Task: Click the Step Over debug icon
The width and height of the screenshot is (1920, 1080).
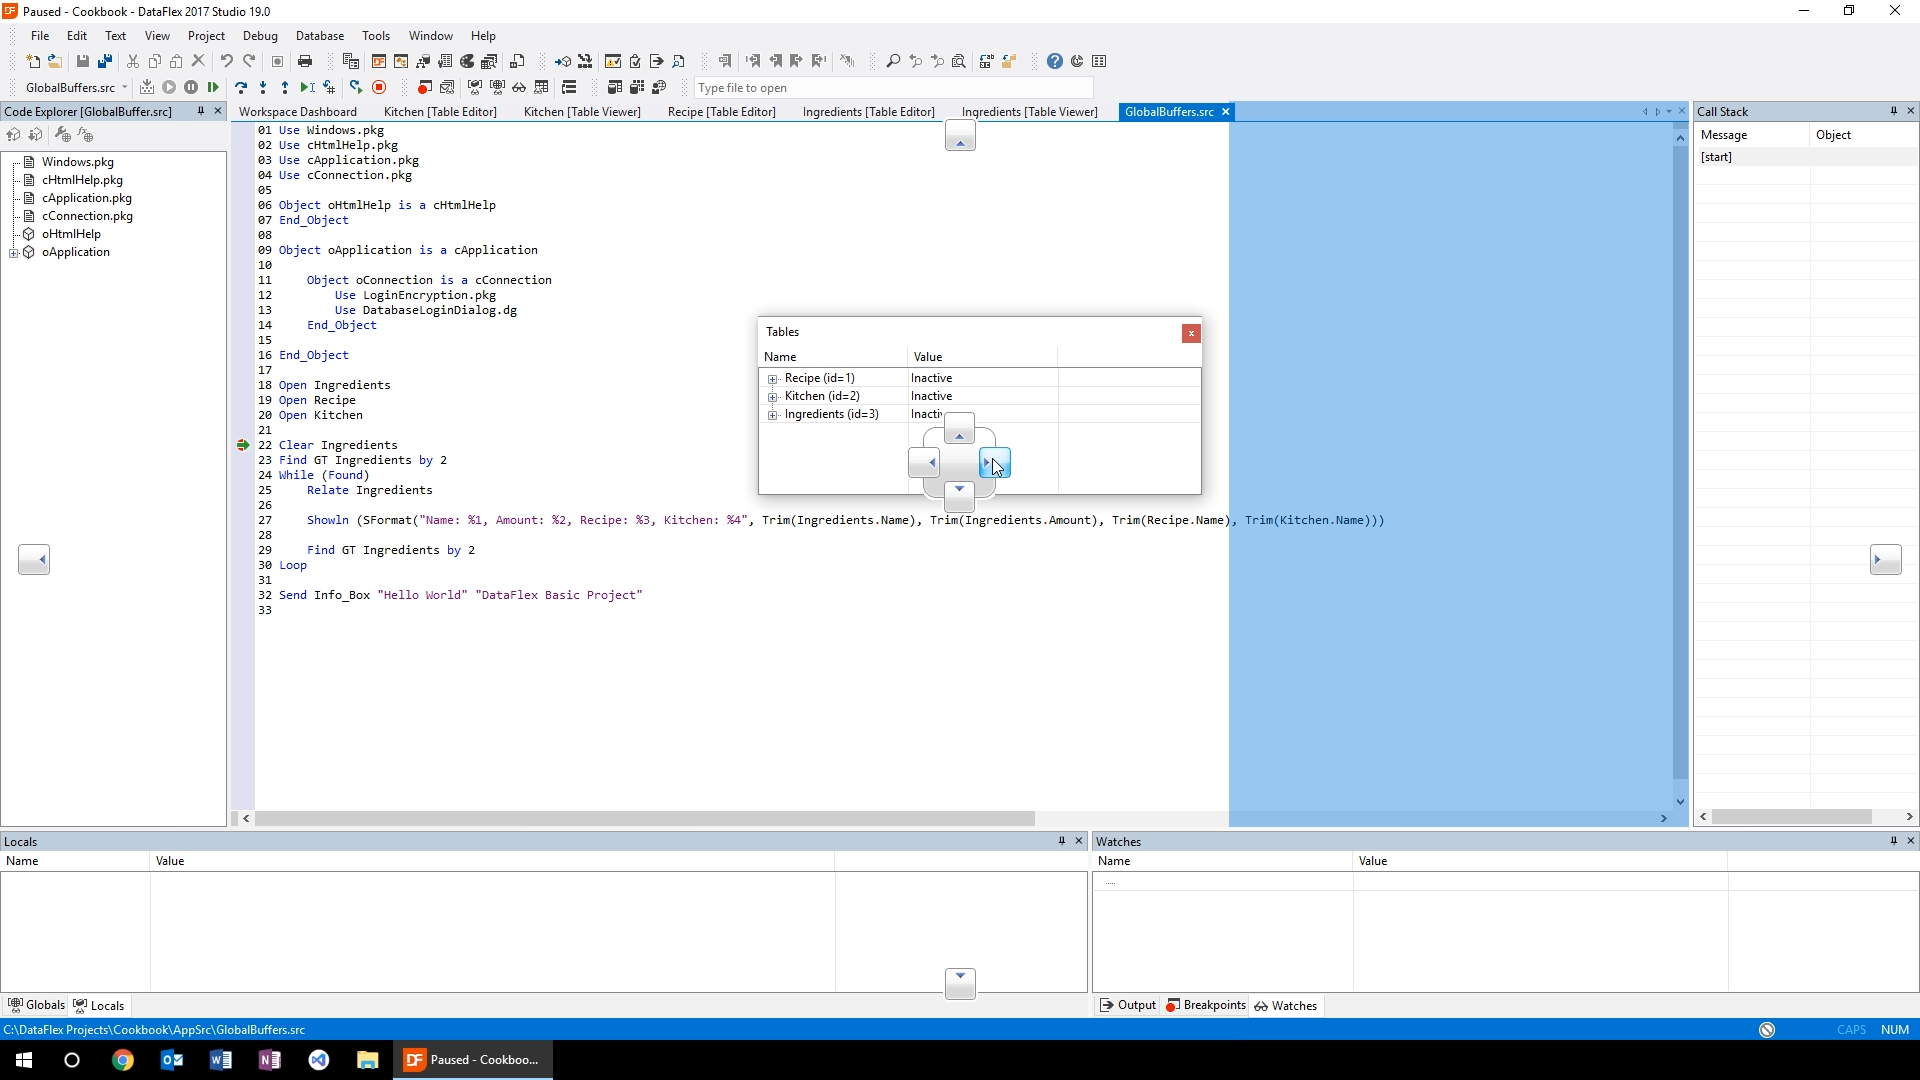Action: [x=240, y=88]
